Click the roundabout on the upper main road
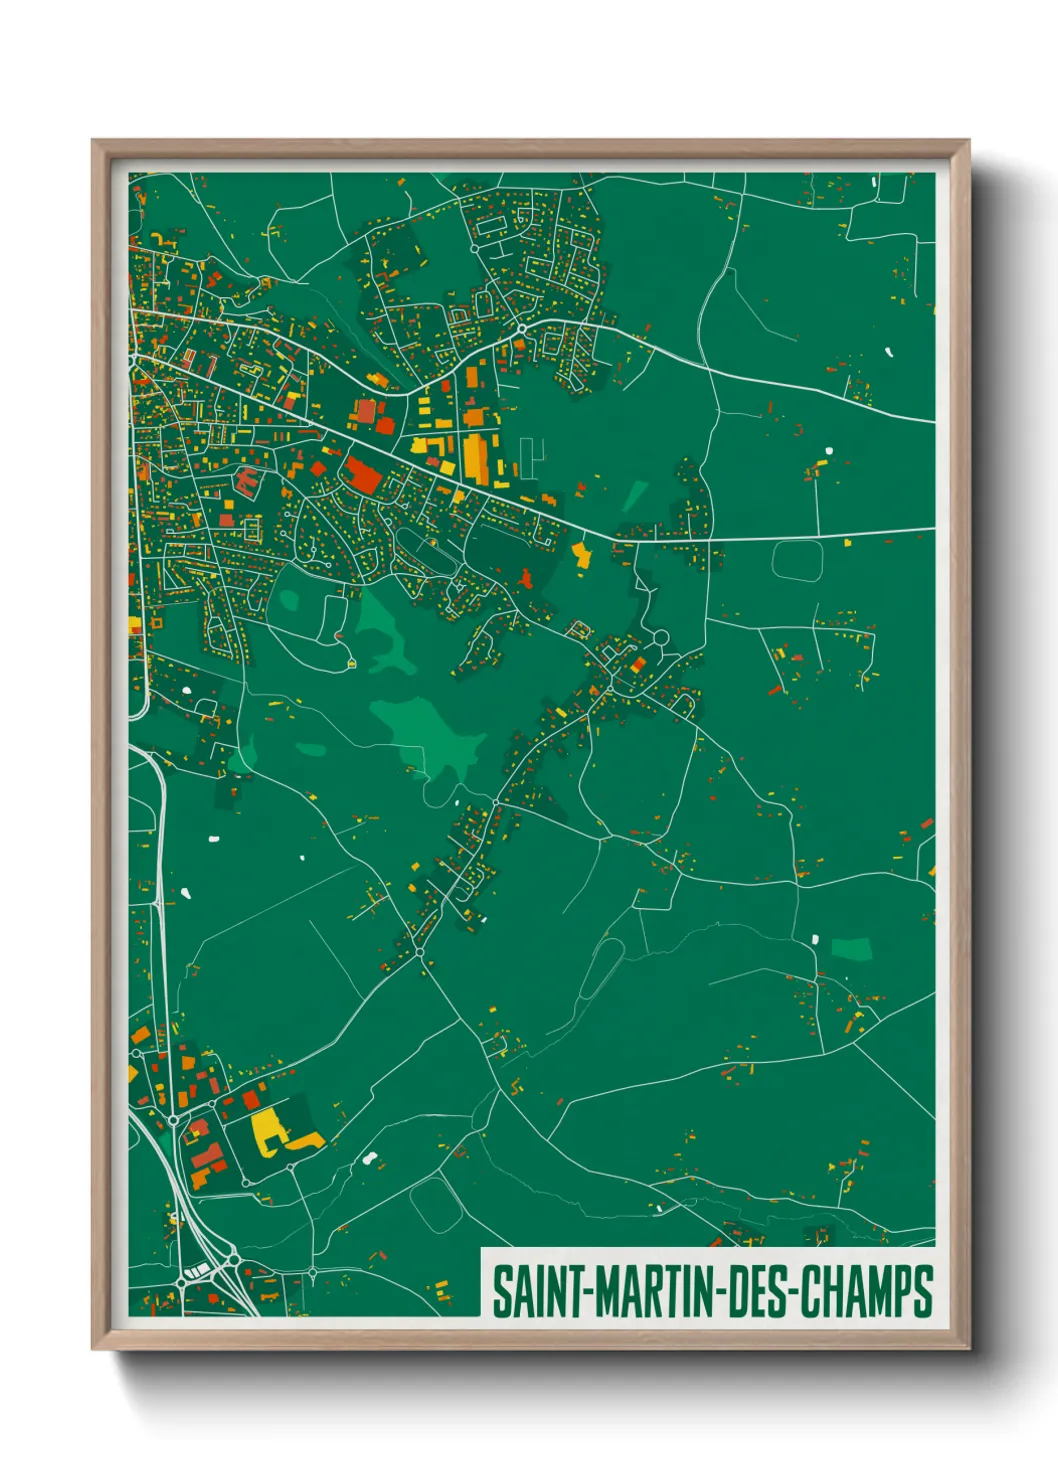 520,330
